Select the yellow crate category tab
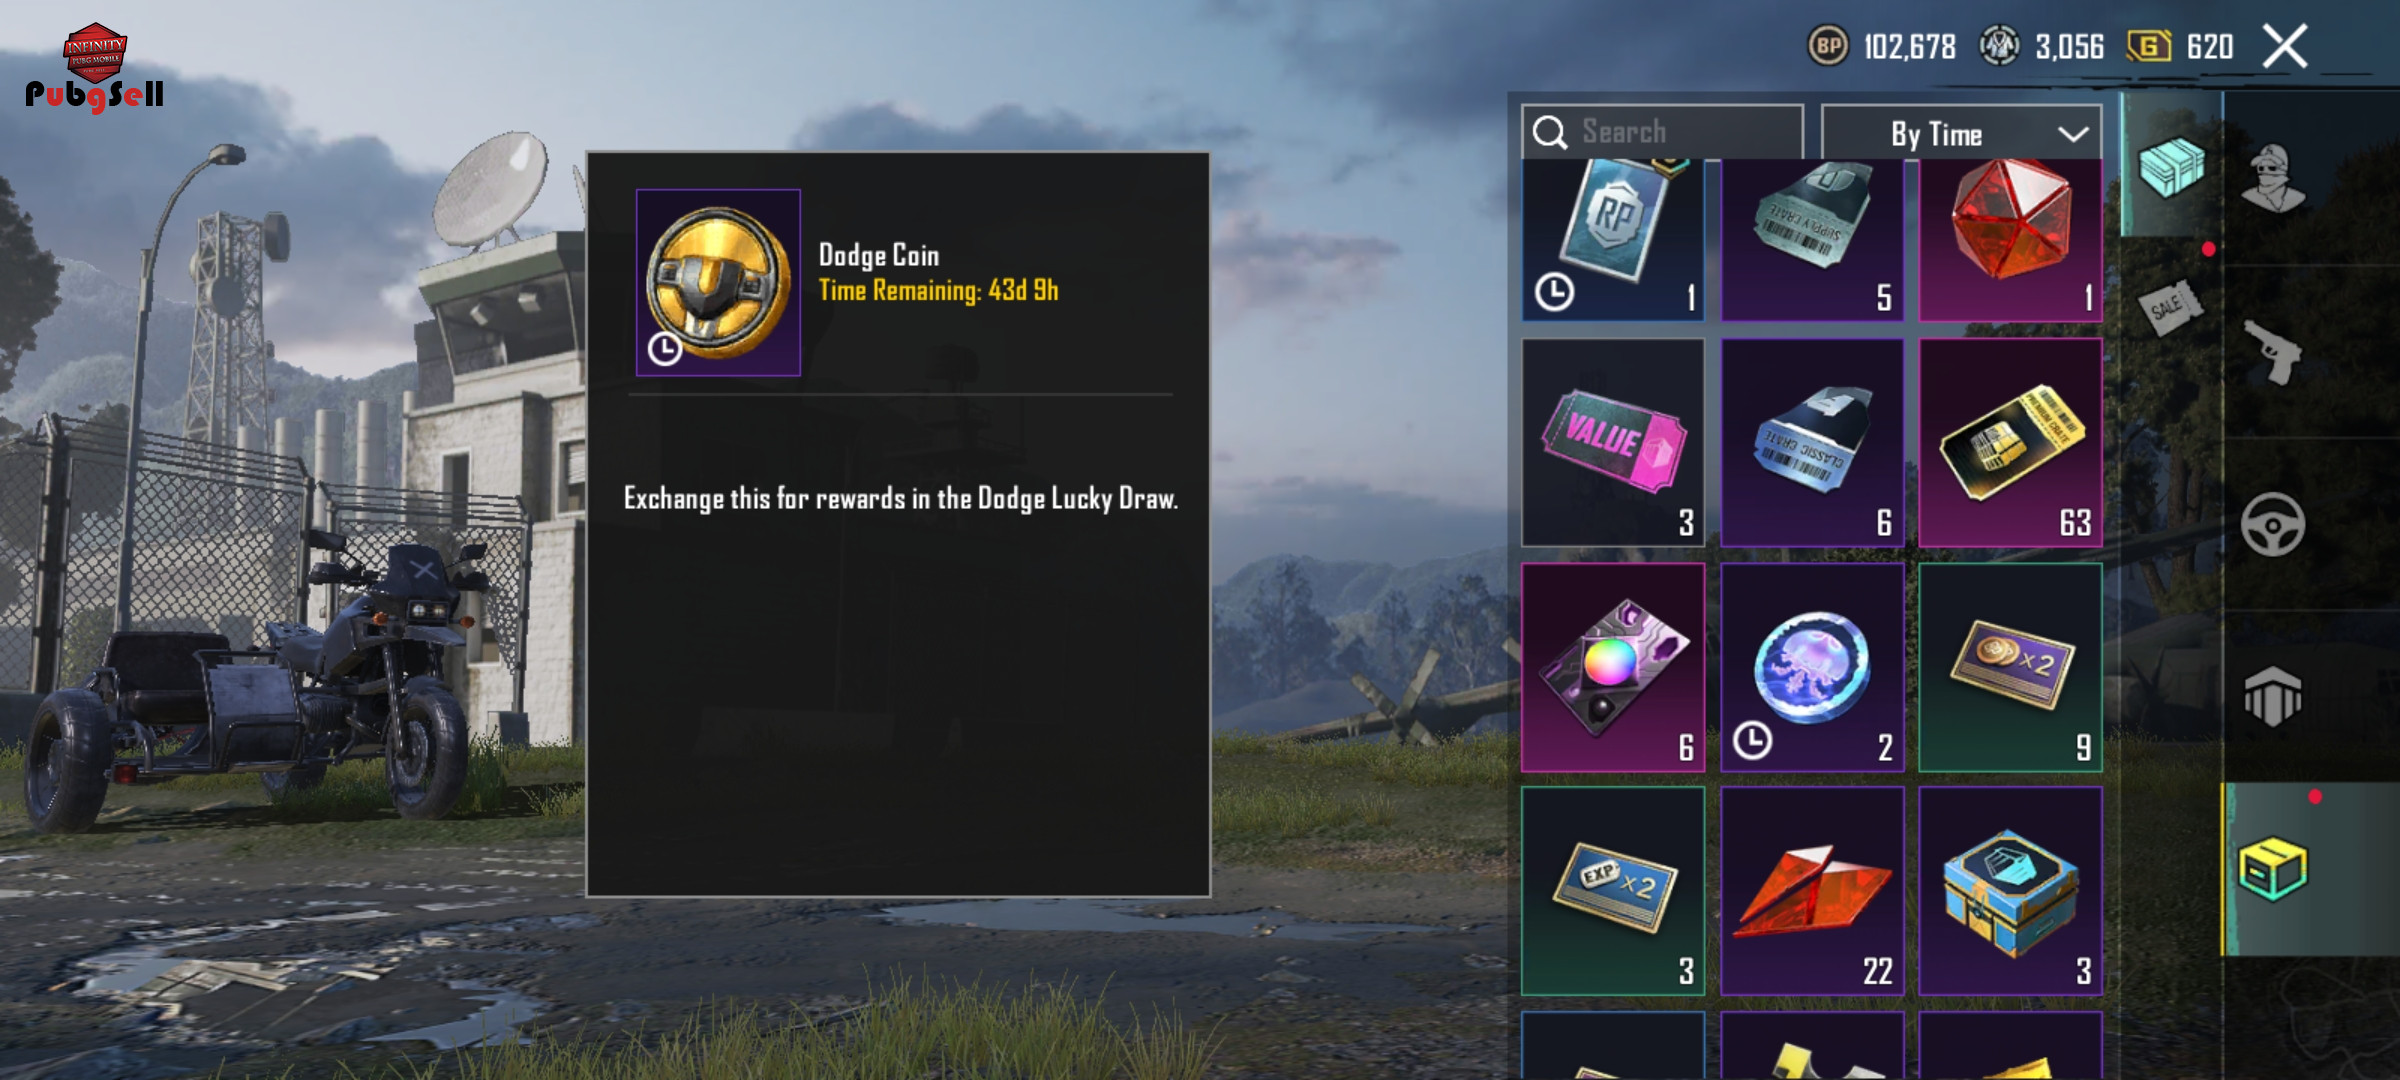The width and height of the screenshot is (2400, 1080). pyautogui.click(x=2273, y=869)
